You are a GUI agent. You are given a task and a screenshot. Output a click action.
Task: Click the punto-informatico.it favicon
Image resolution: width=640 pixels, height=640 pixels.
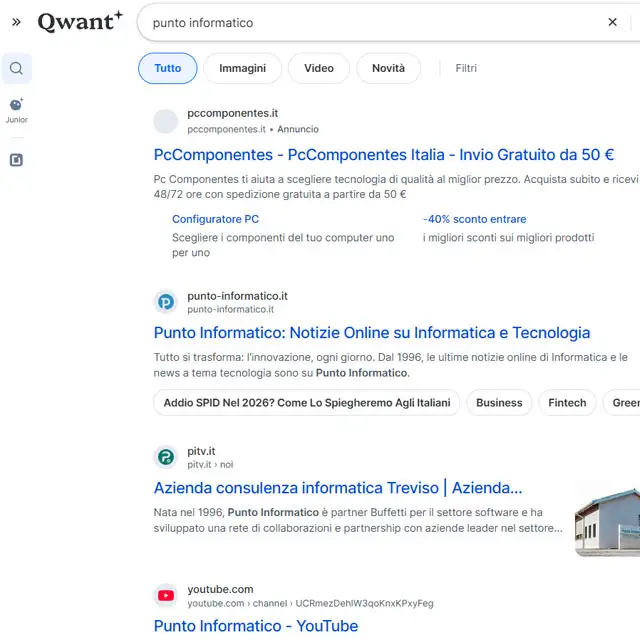click(x=166, y=302)
